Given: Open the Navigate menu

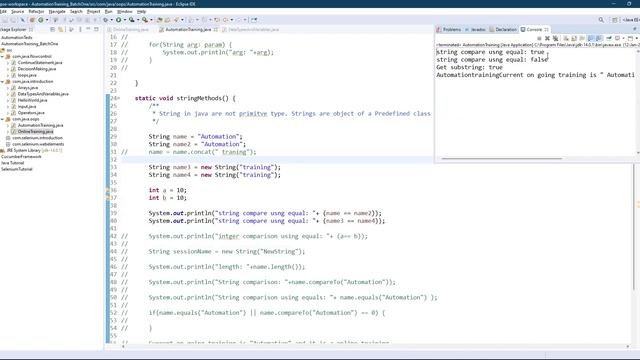Looking at the screenshot, I should pyautogui.click(x=57, y=11).
